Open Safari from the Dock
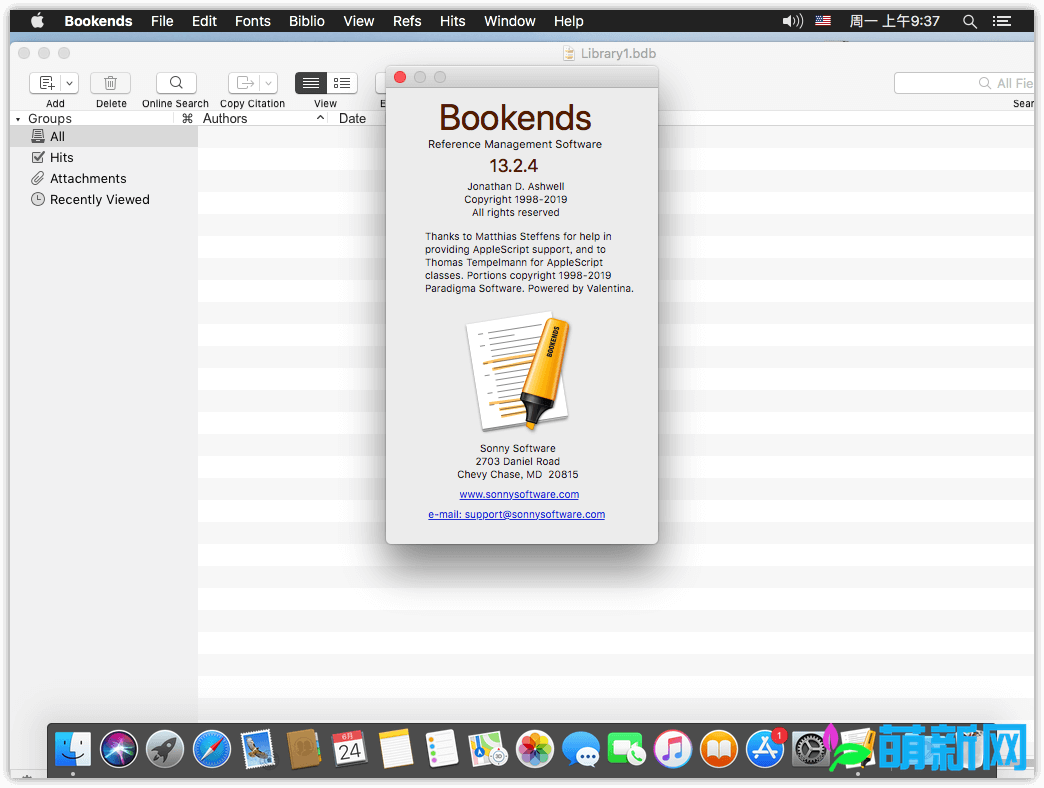Image resolution: width=1044 pixels, height=788 pixels. (211, 749)
